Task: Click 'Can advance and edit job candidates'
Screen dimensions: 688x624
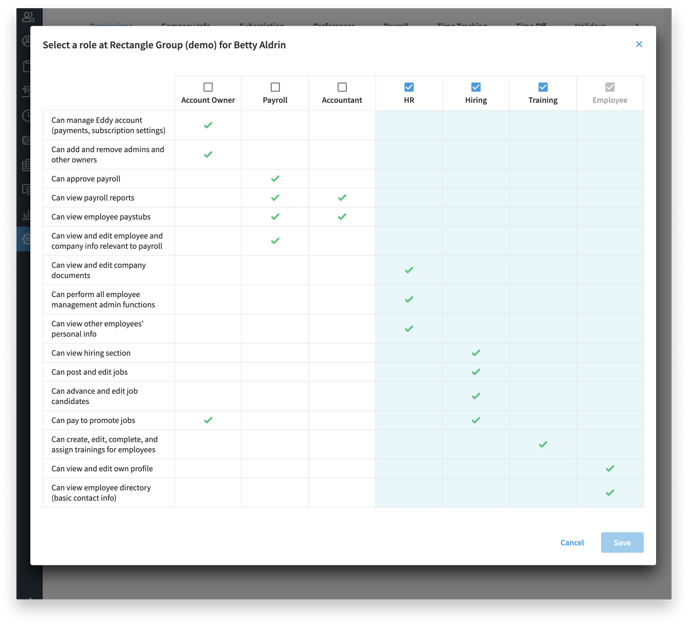Action: [x=94, y=396]
